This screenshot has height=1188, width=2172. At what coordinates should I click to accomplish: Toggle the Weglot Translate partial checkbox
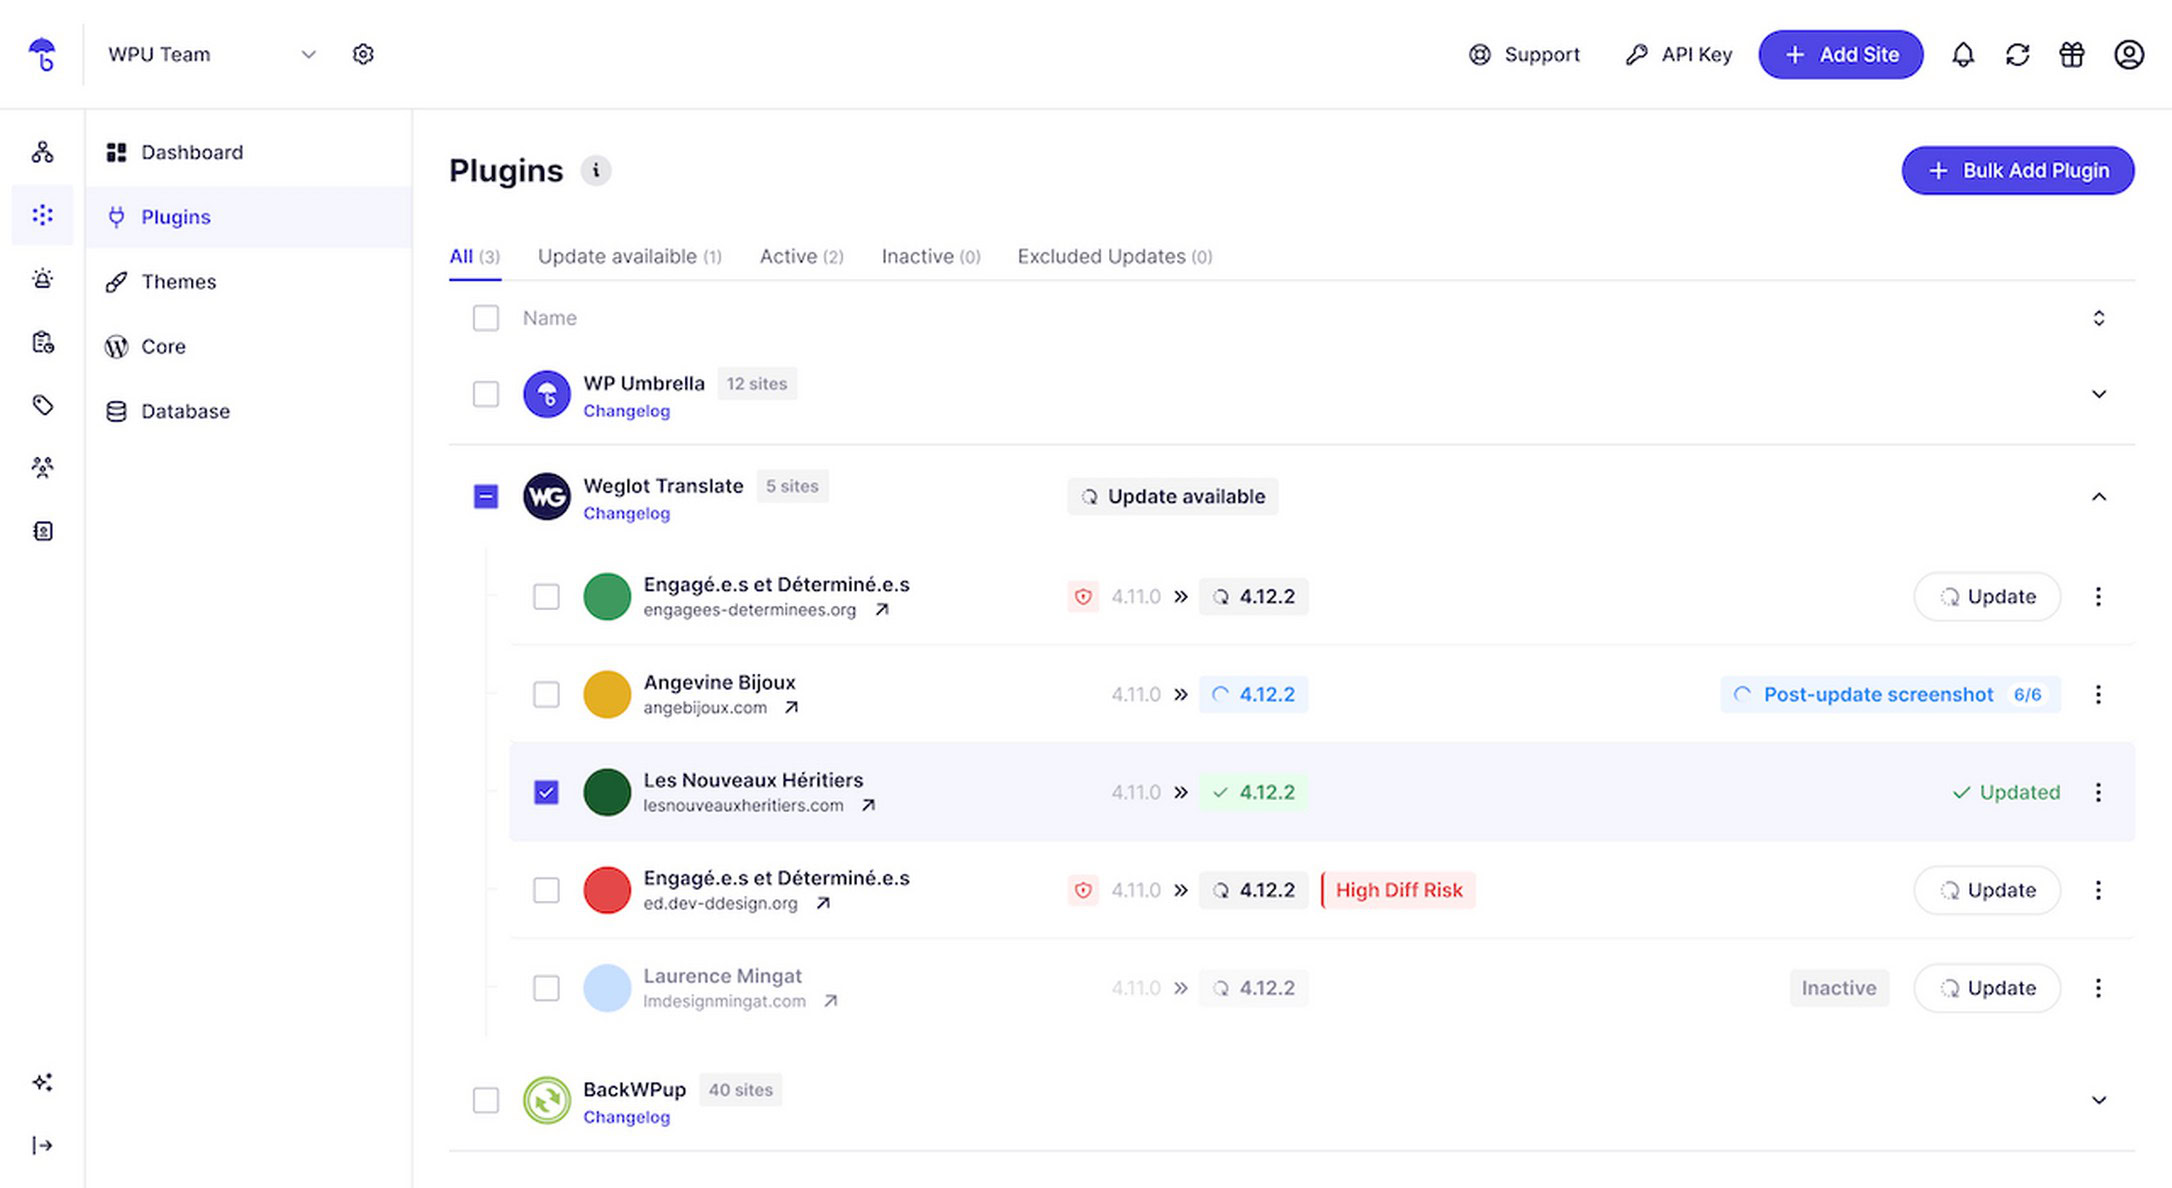point(486,496)
